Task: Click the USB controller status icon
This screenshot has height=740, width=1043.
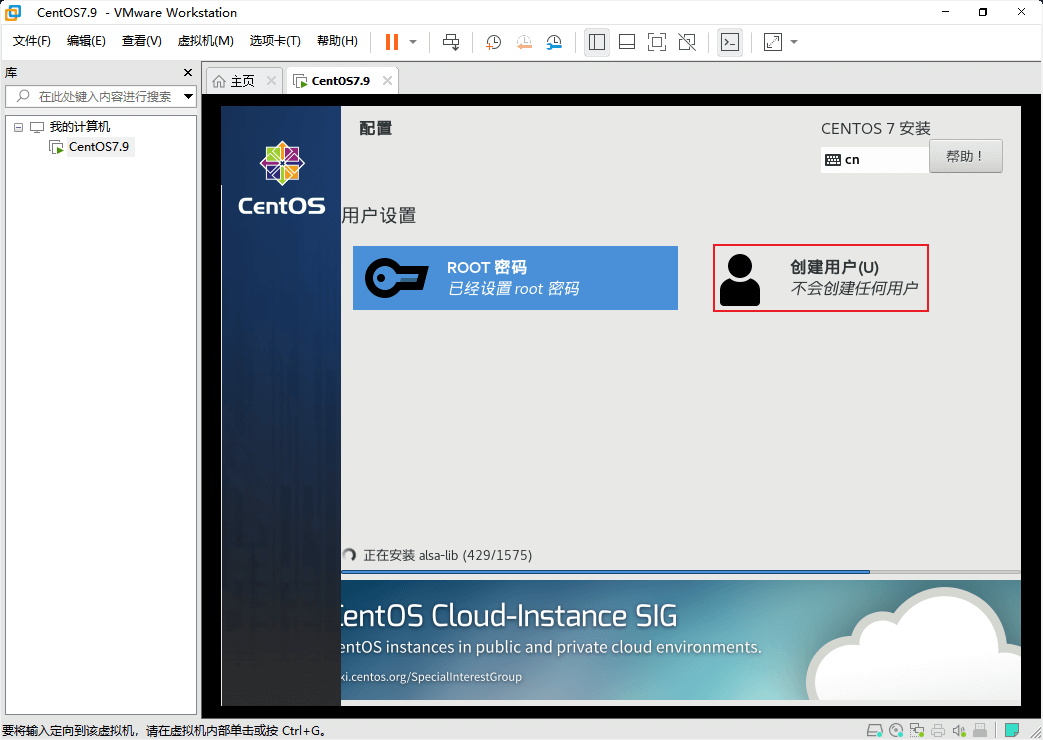Action: tap(980, 731)
